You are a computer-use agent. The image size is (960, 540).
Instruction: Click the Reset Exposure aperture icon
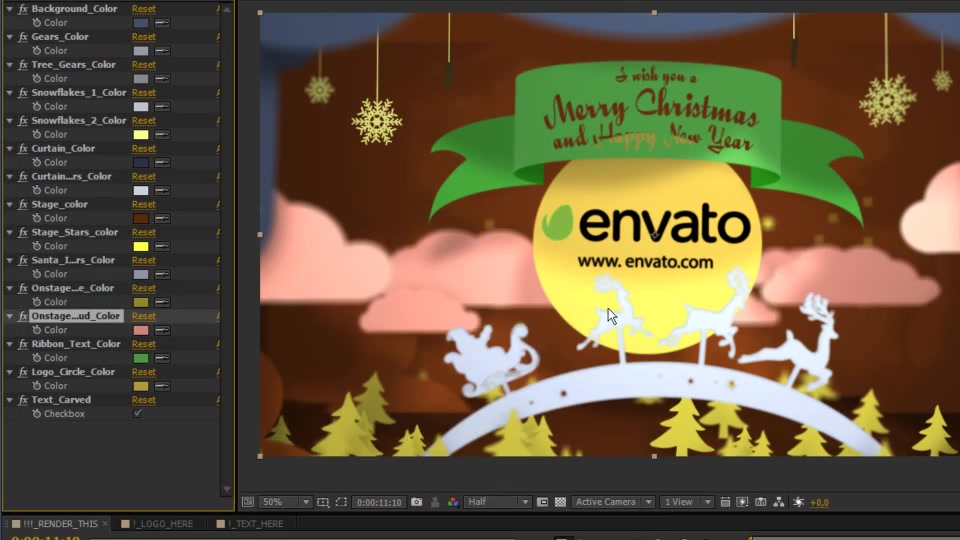point(798,502)
